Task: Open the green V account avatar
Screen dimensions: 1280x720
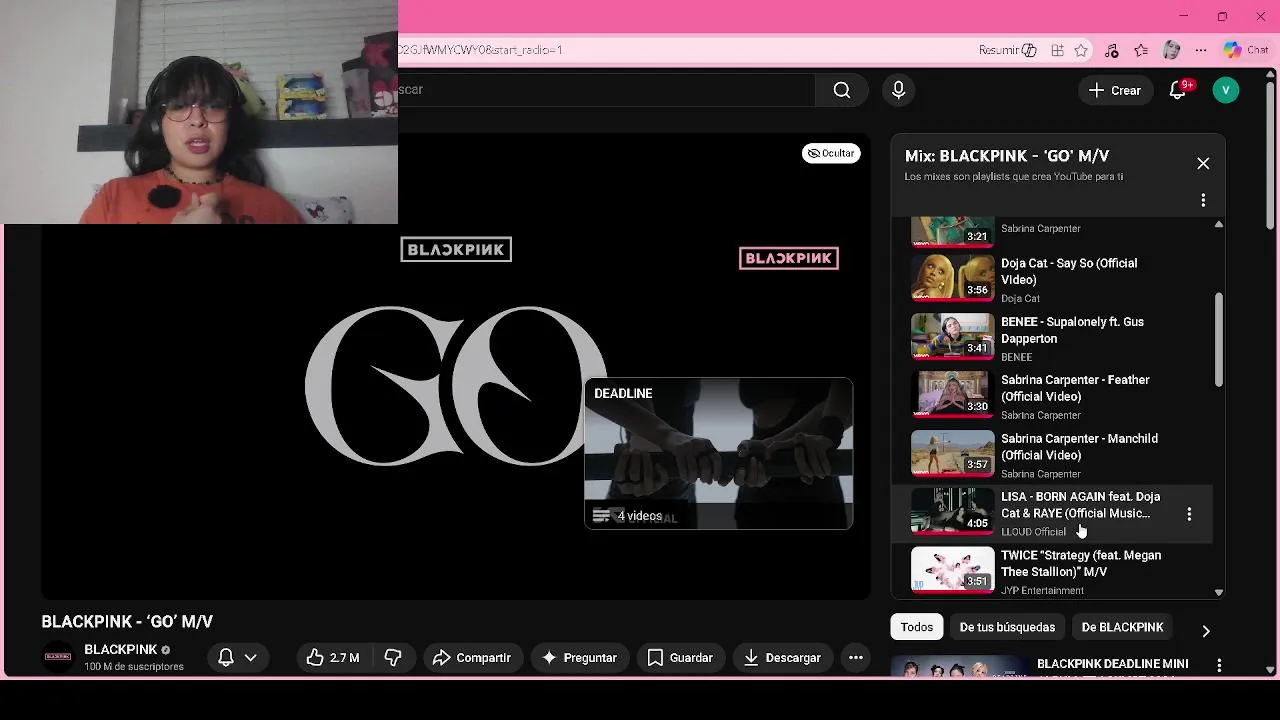Action: coord(1226,90)
